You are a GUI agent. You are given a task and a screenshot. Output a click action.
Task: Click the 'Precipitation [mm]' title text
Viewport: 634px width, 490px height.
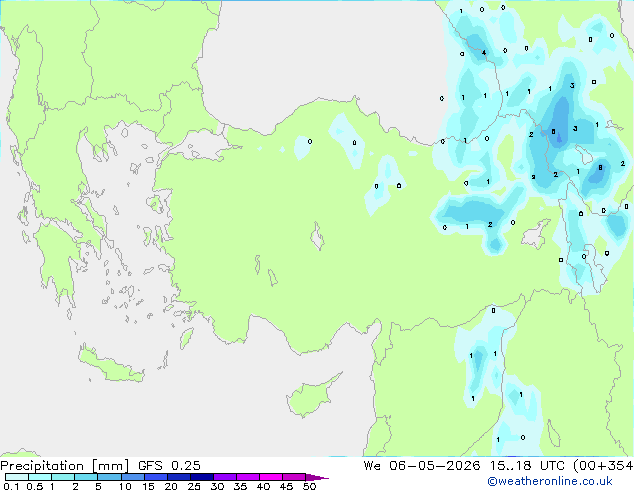point(65,466)
